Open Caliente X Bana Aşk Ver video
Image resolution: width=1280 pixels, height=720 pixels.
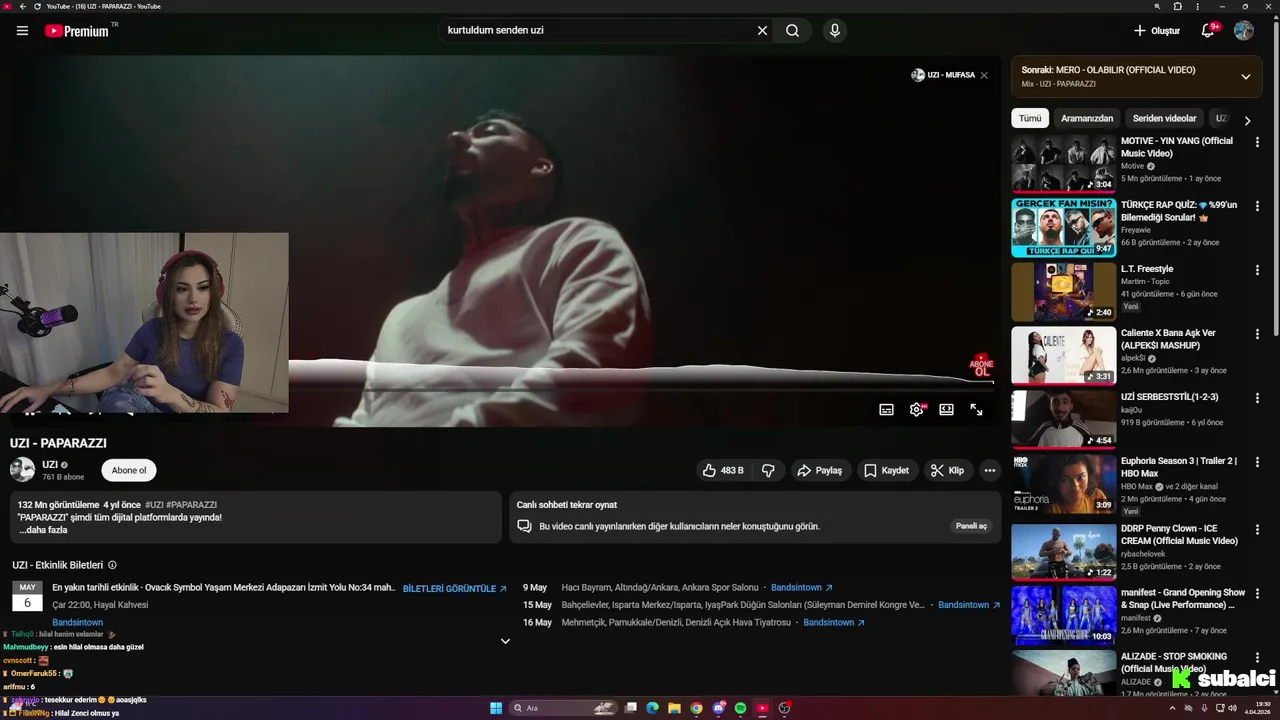click(x=1063, y=355)
